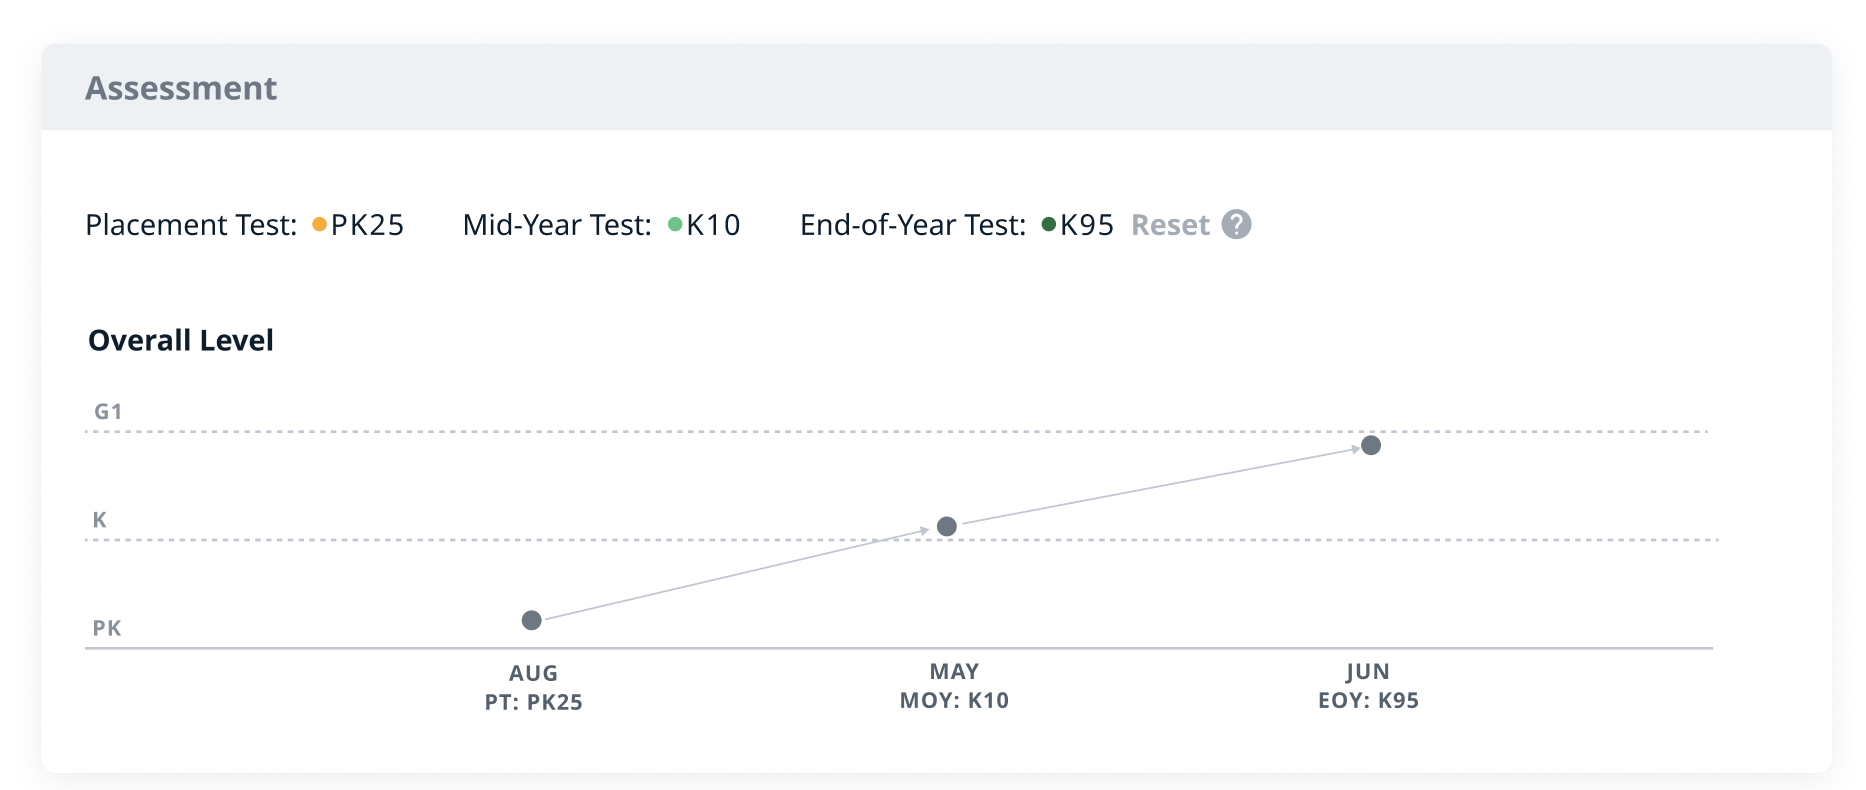Click the AUG PT: PK25 axis label
1866x790 pixels.
(x=533, y=687)
